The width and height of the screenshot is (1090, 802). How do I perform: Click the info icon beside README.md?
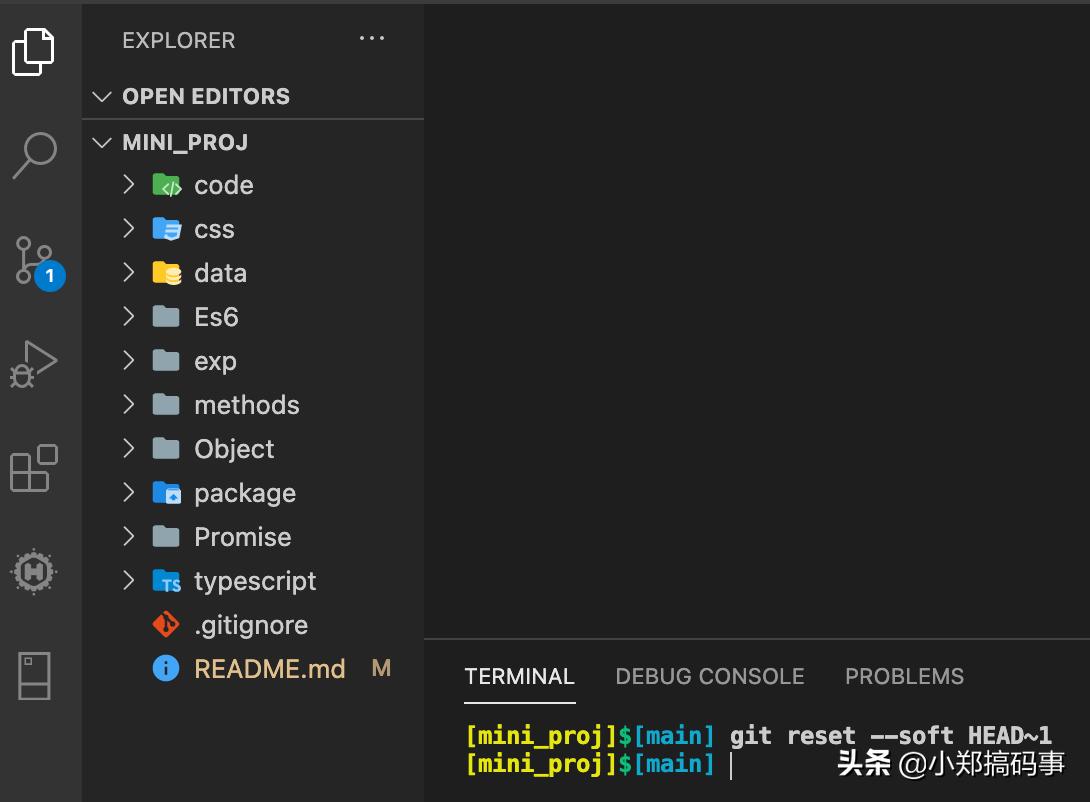pos(166,669)
